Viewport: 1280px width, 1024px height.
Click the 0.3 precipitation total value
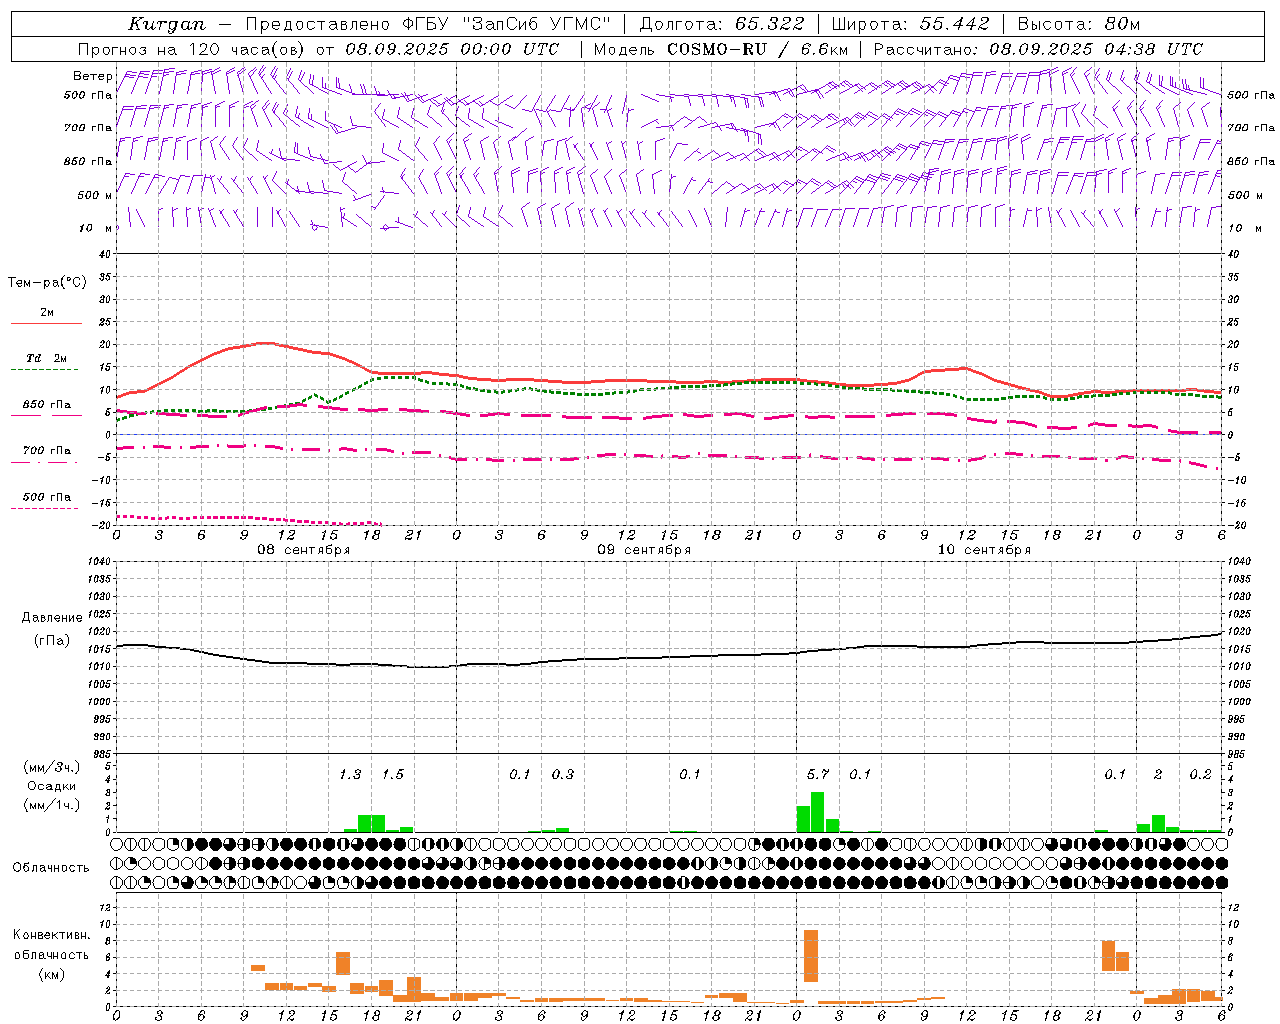pyautogui.click(x=563, y=774)
